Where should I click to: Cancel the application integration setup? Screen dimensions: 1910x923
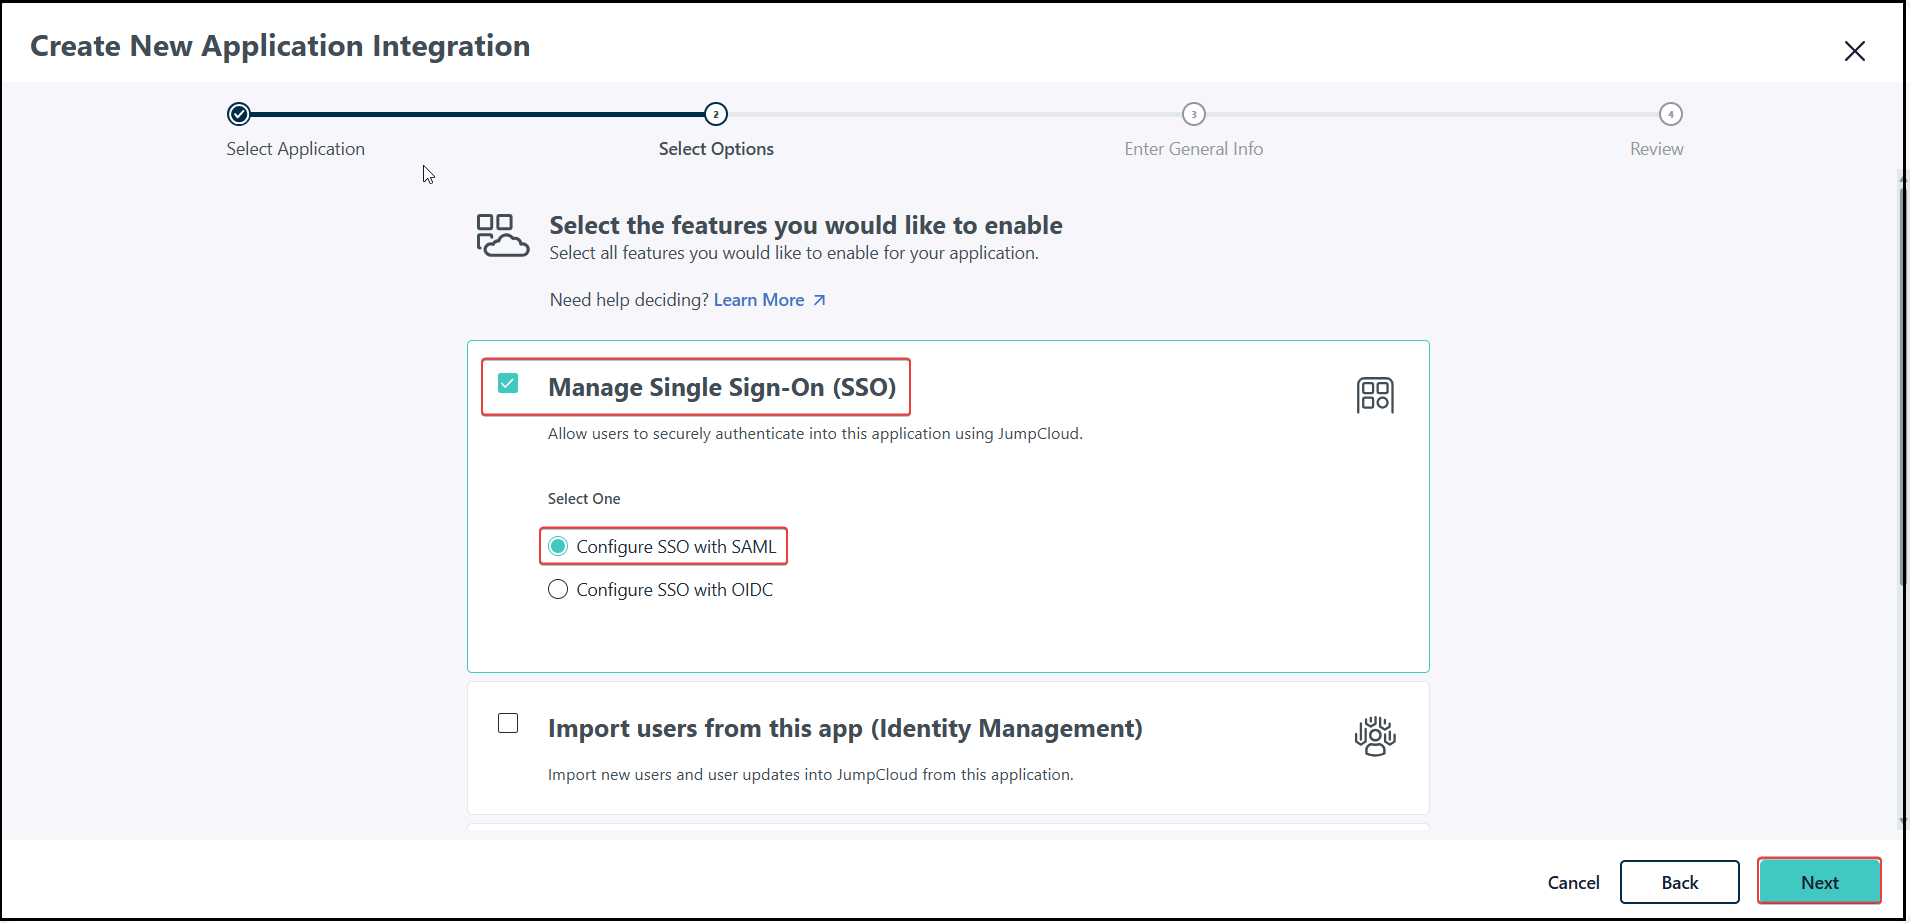tap(1573, 882)
